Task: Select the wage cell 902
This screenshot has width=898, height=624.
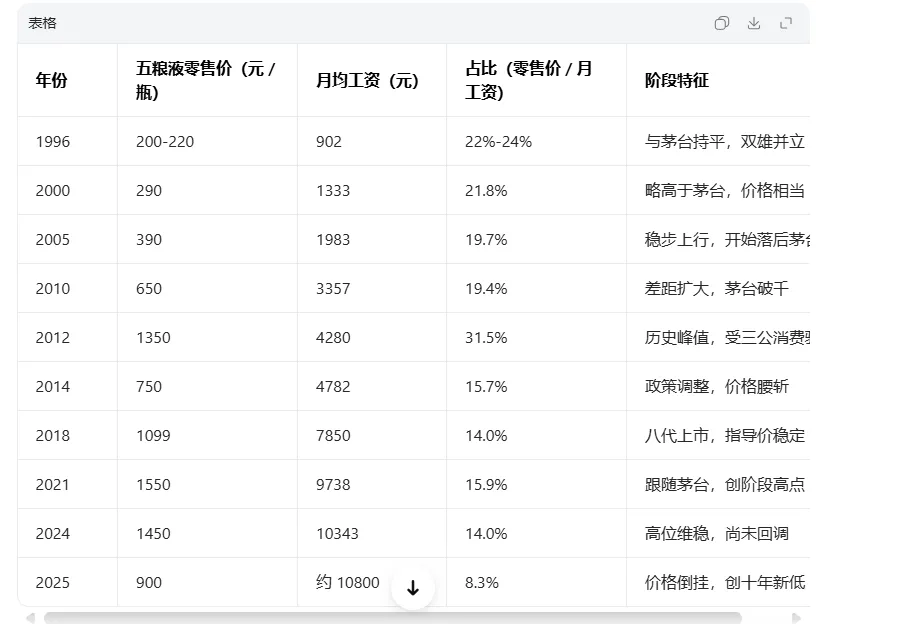Action: tap(372, 141)
